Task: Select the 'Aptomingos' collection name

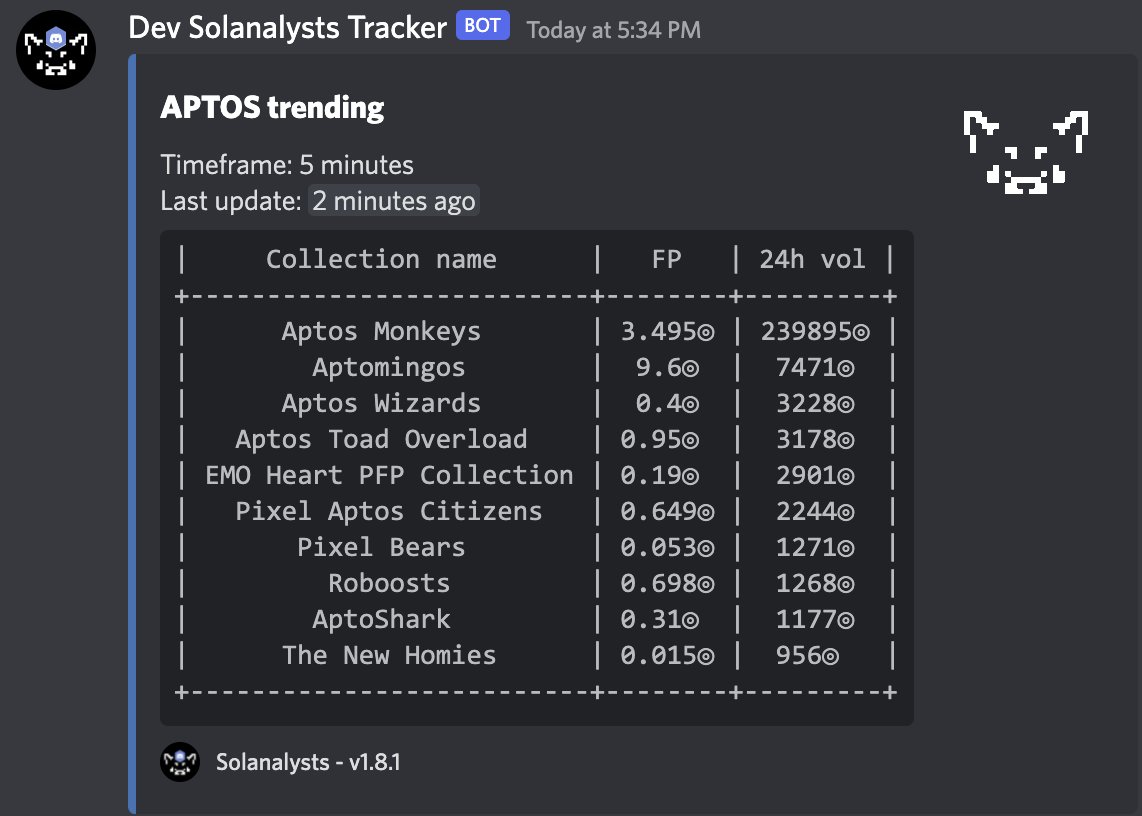Action: coord(388,367)
